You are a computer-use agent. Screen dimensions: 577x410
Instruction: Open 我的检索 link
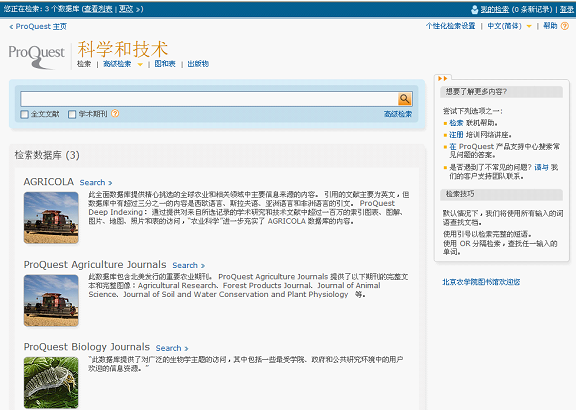pos(495,9)
